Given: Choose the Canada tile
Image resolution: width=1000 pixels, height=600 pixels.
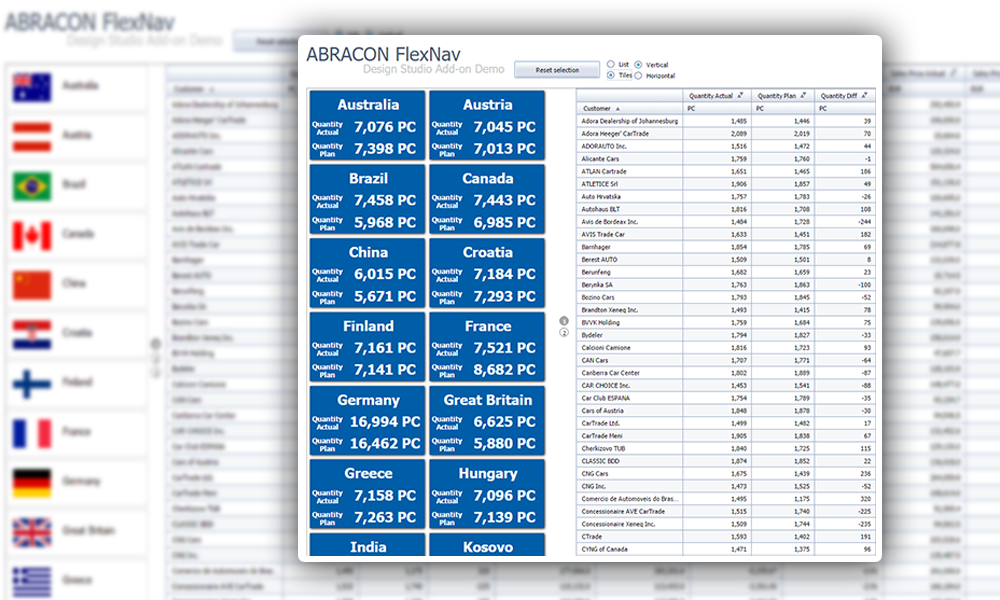Looking at the screenshot, I should [x=487, y=200].
